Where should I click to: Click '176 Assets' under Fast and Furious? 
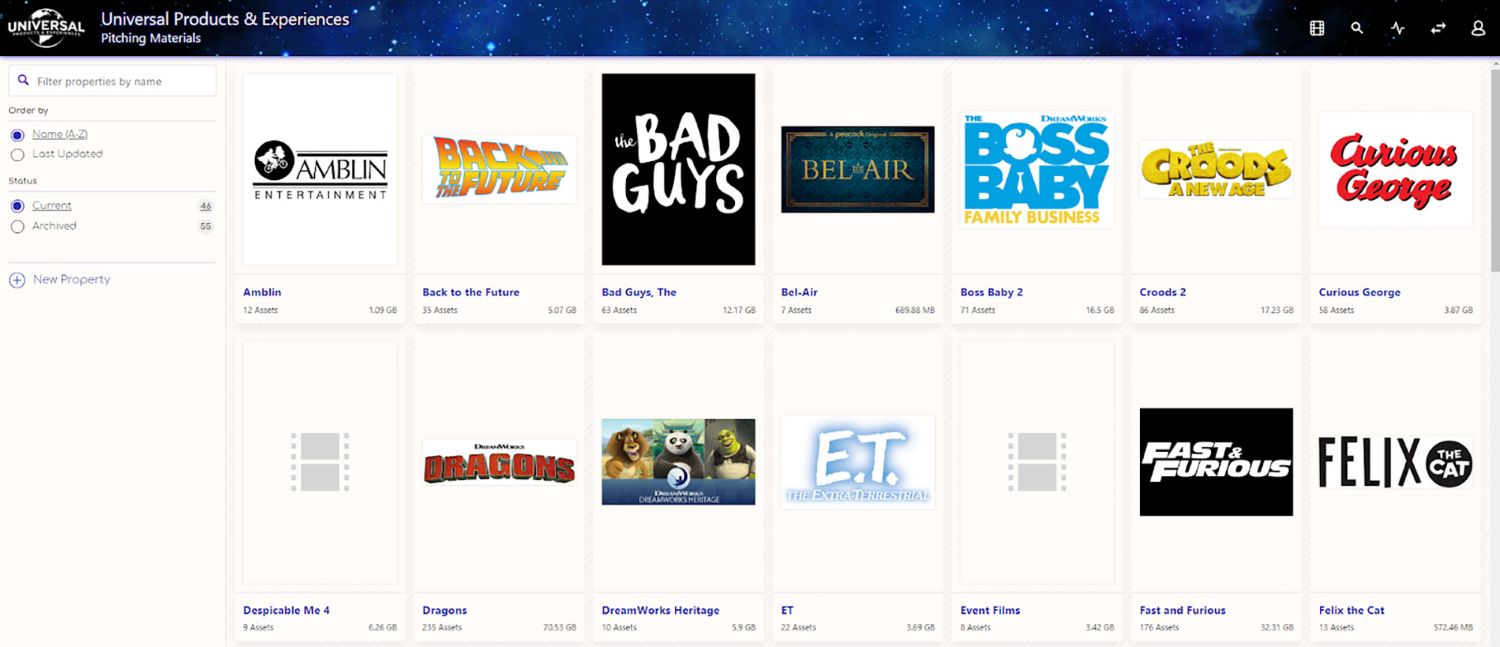pos(1160,628)
